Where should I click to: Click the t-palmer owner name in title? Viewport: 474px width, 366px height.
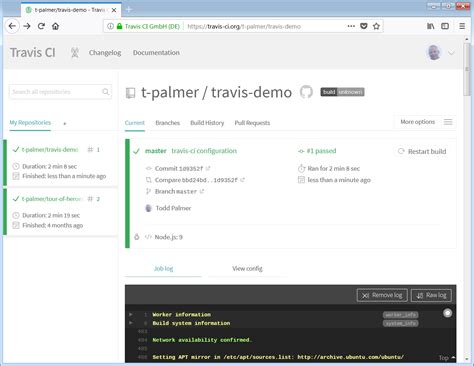170,92
